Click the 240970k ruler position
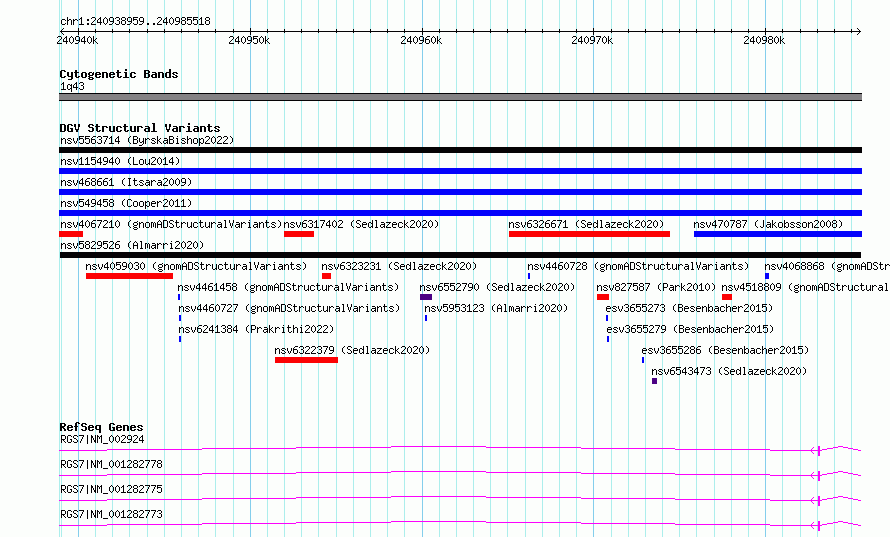Viewport: 890px width, 537px height. coord(592,40)
